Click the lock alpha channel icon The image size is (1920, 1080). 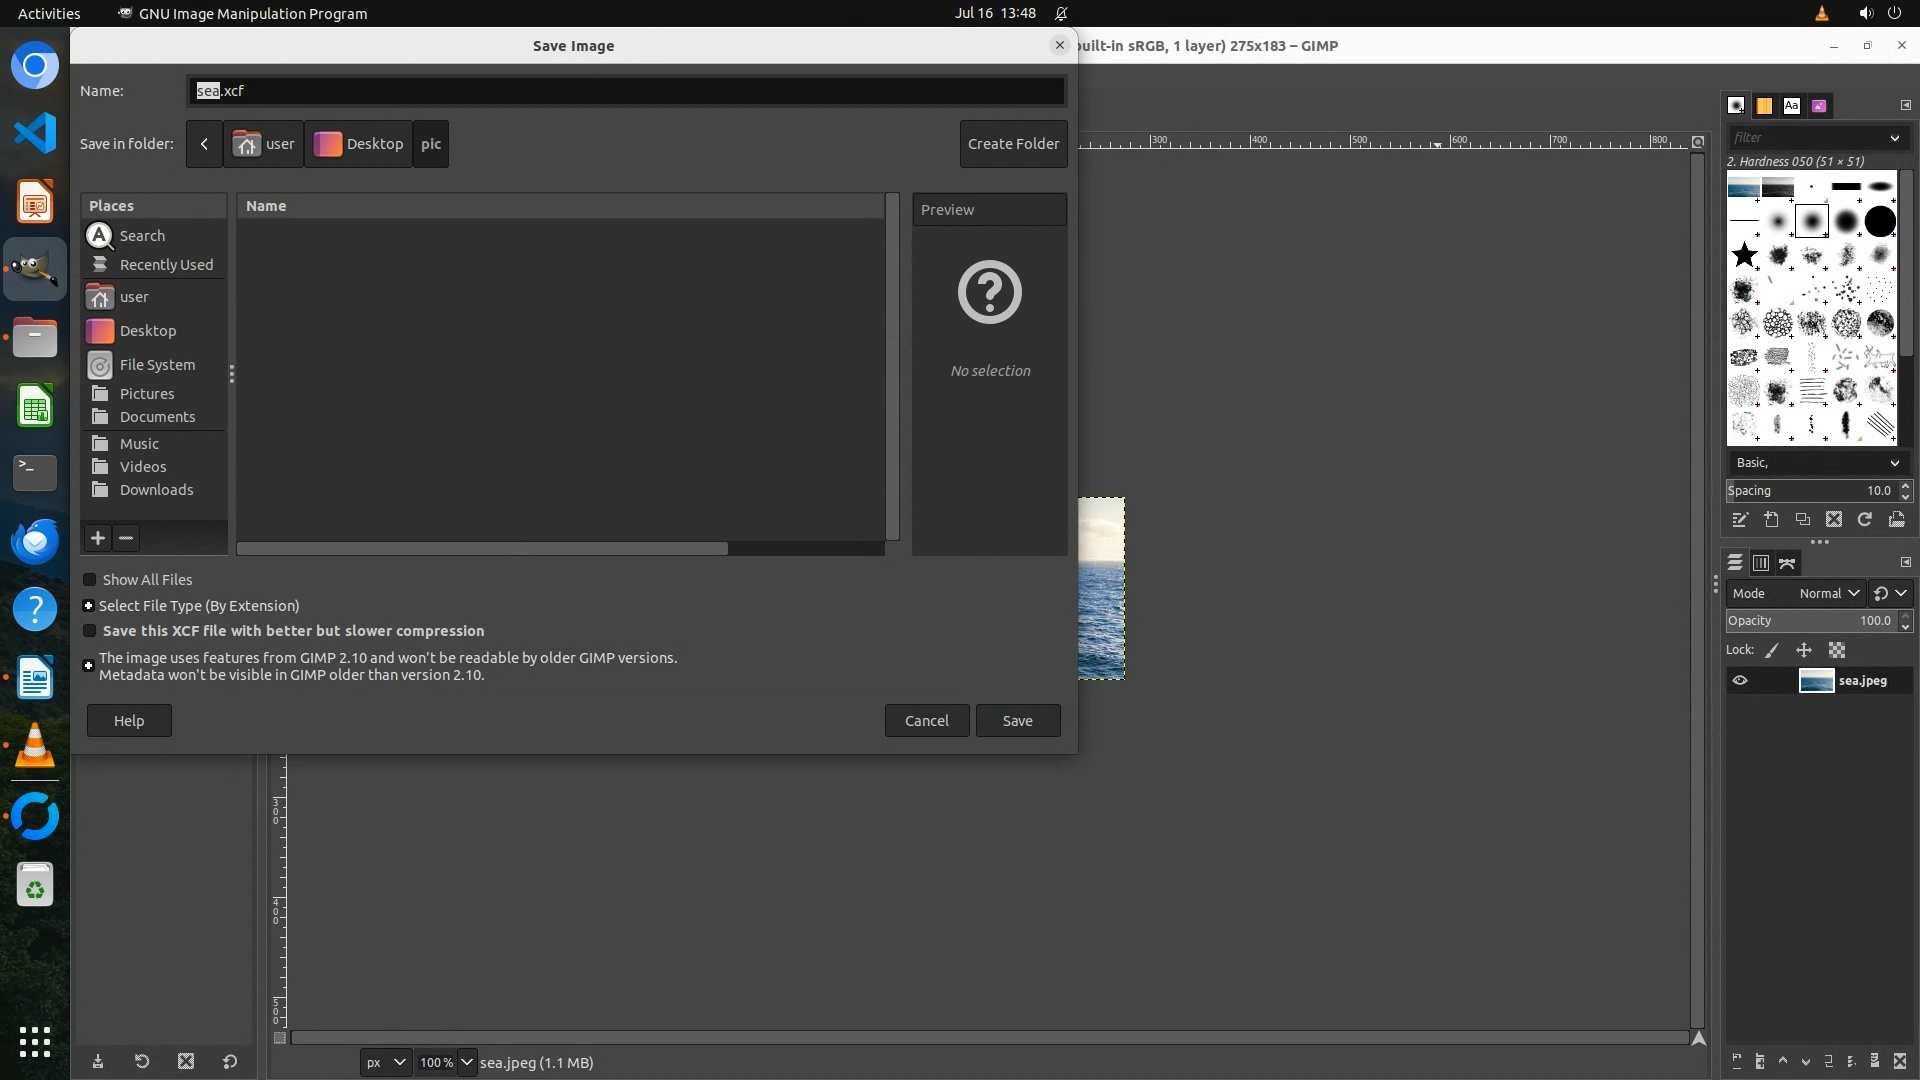[1837, 650]
